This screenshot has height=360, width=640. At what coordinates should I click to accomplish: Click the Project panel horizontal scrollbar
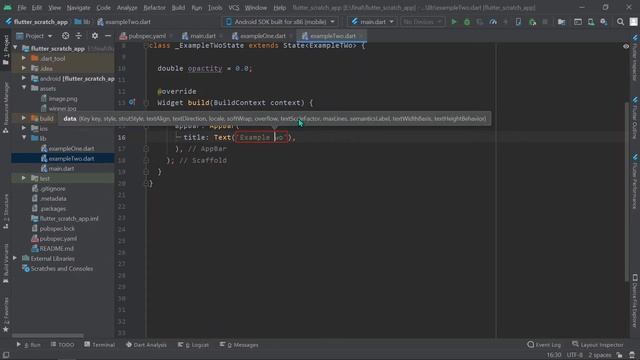[x=48, y=336]
